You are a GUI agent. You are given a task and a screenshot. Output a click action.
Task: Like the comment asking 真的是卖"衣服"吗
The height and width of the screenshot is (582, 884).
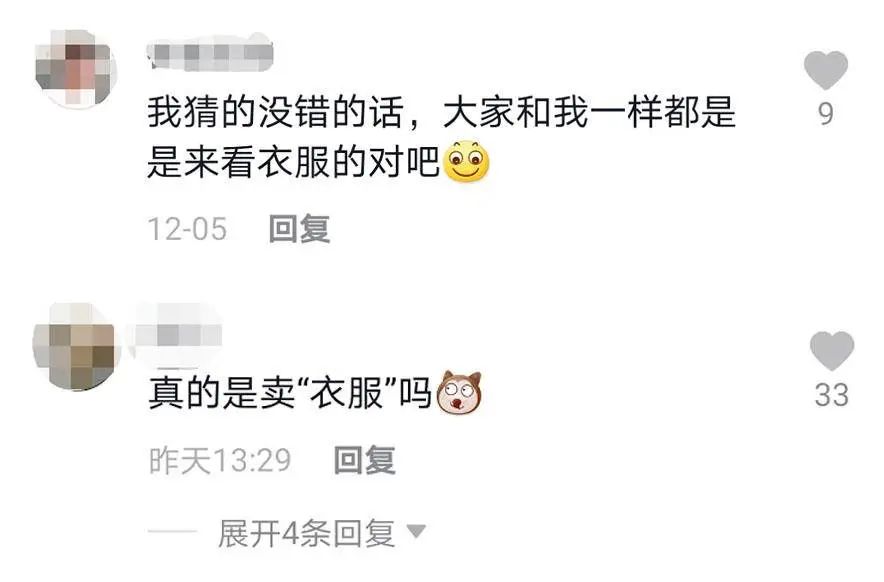[832, 350]
